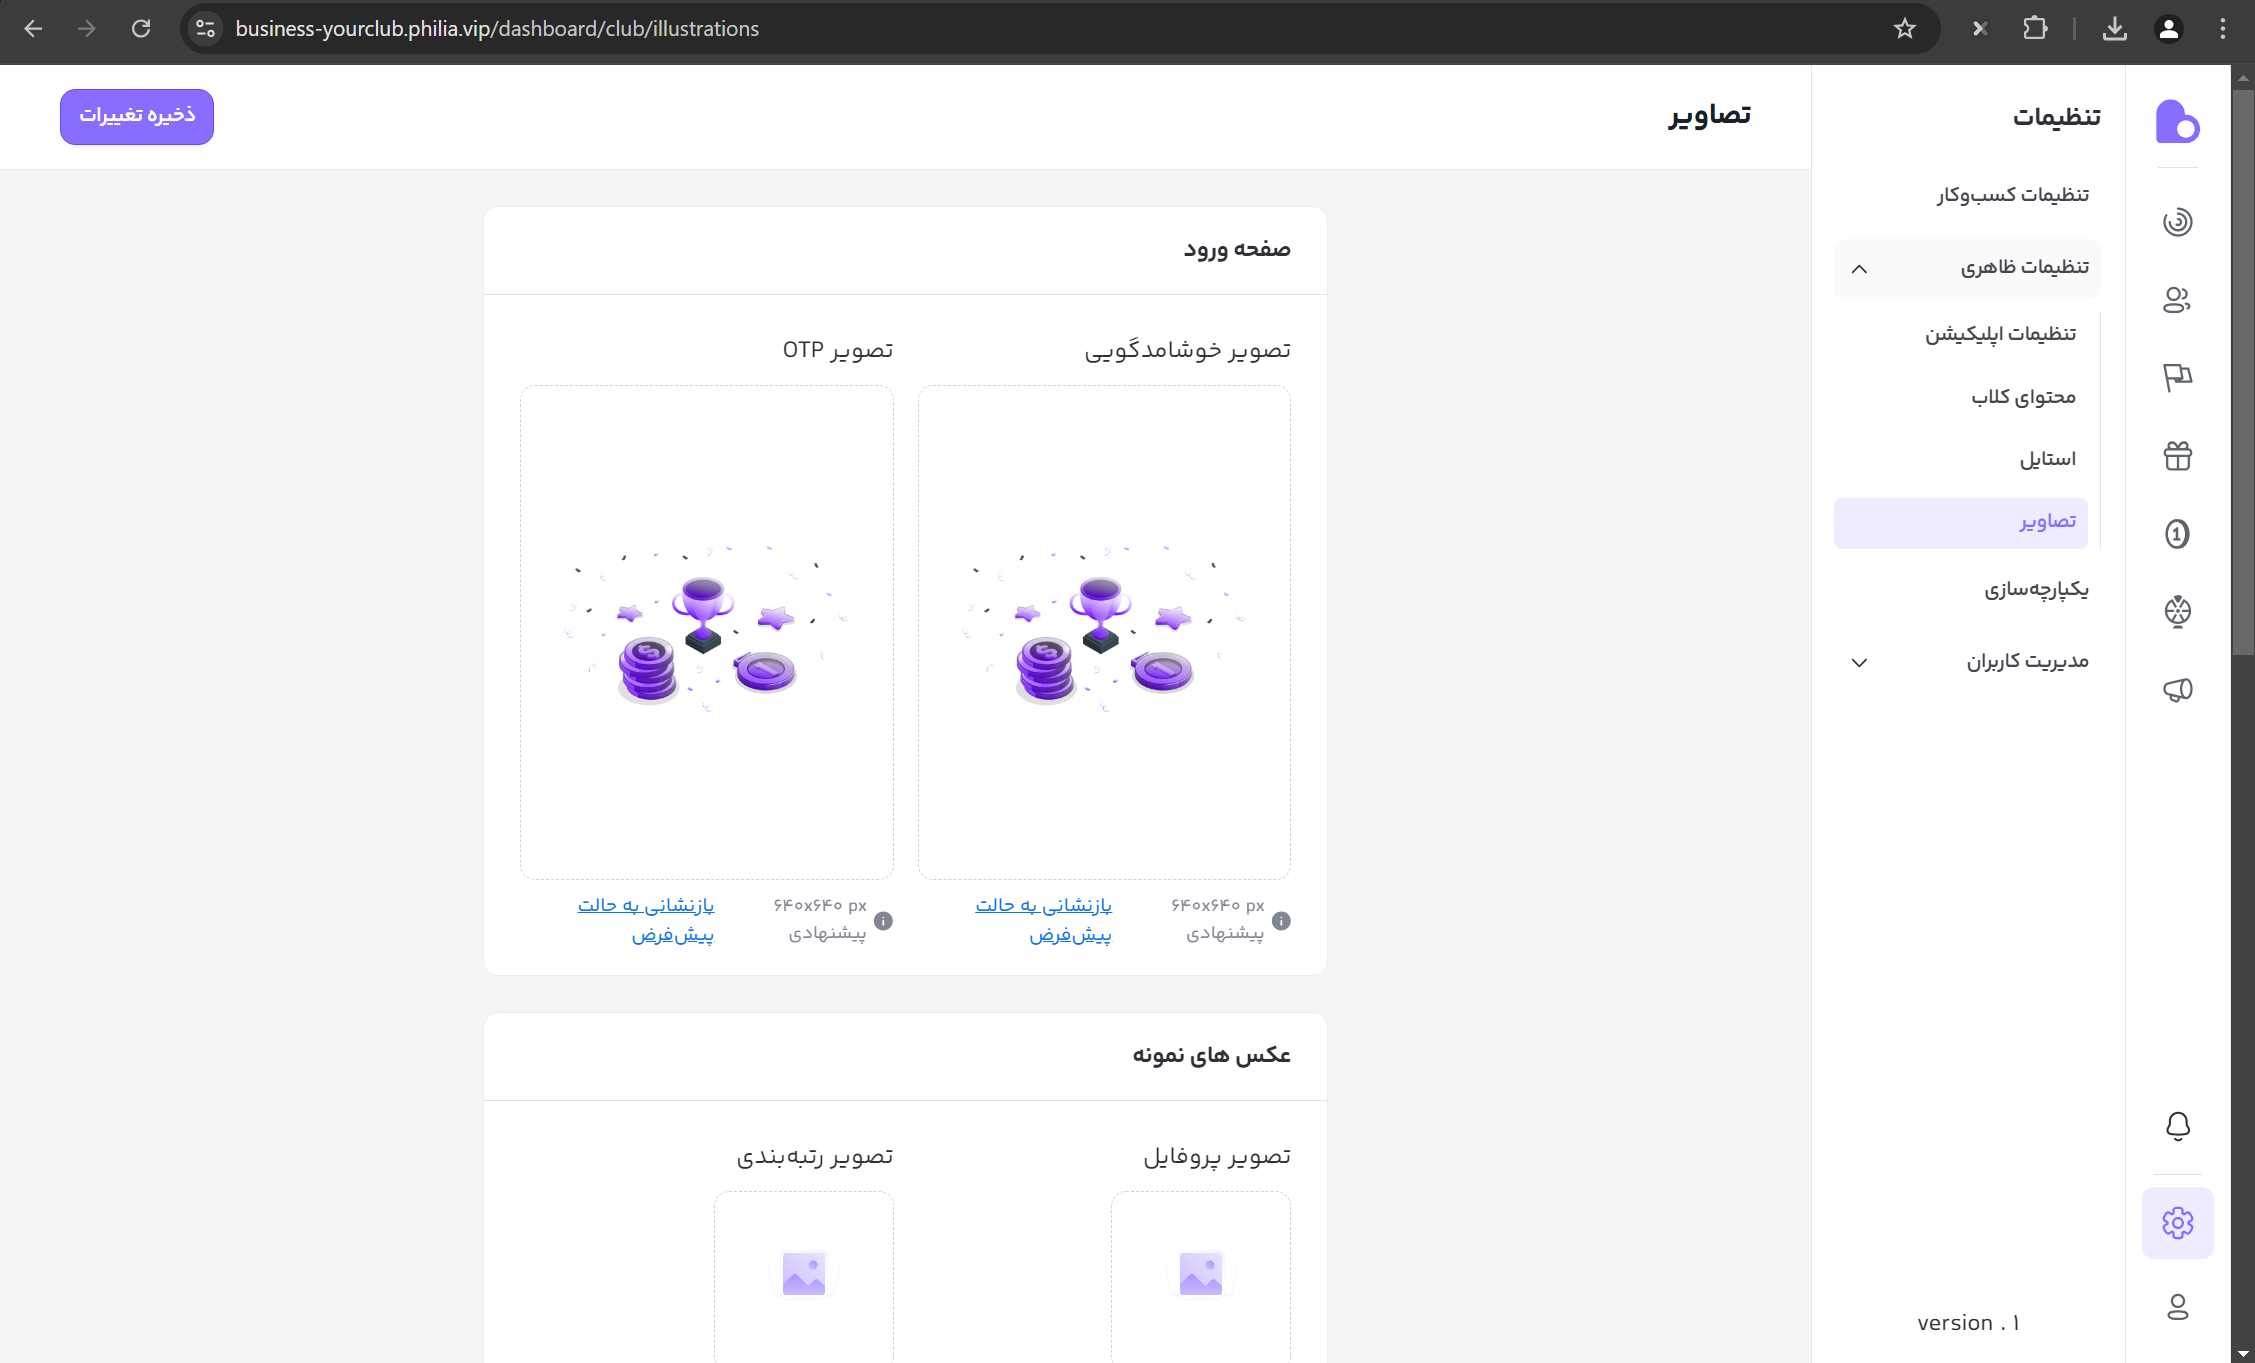Click the info icon under welcome image
This screenshot has height=1363, width=2255.
coord(1281,921)
